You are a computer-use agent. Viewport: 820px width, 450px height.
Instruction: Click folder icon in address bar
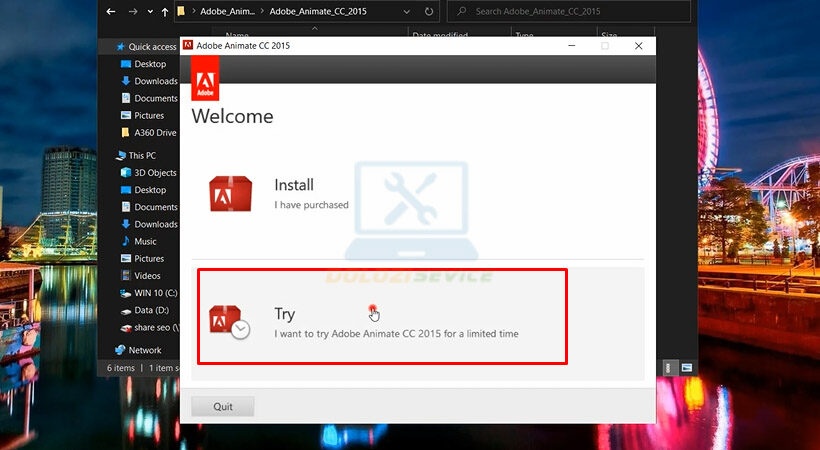coord(181,11)
